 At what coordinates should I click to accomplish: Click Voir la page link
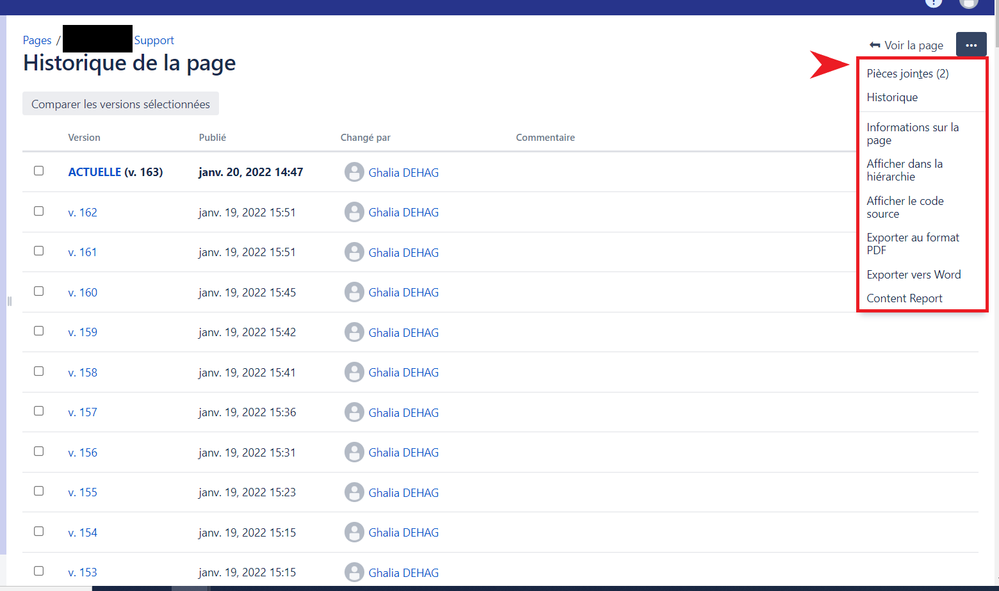tap(906, 45)
